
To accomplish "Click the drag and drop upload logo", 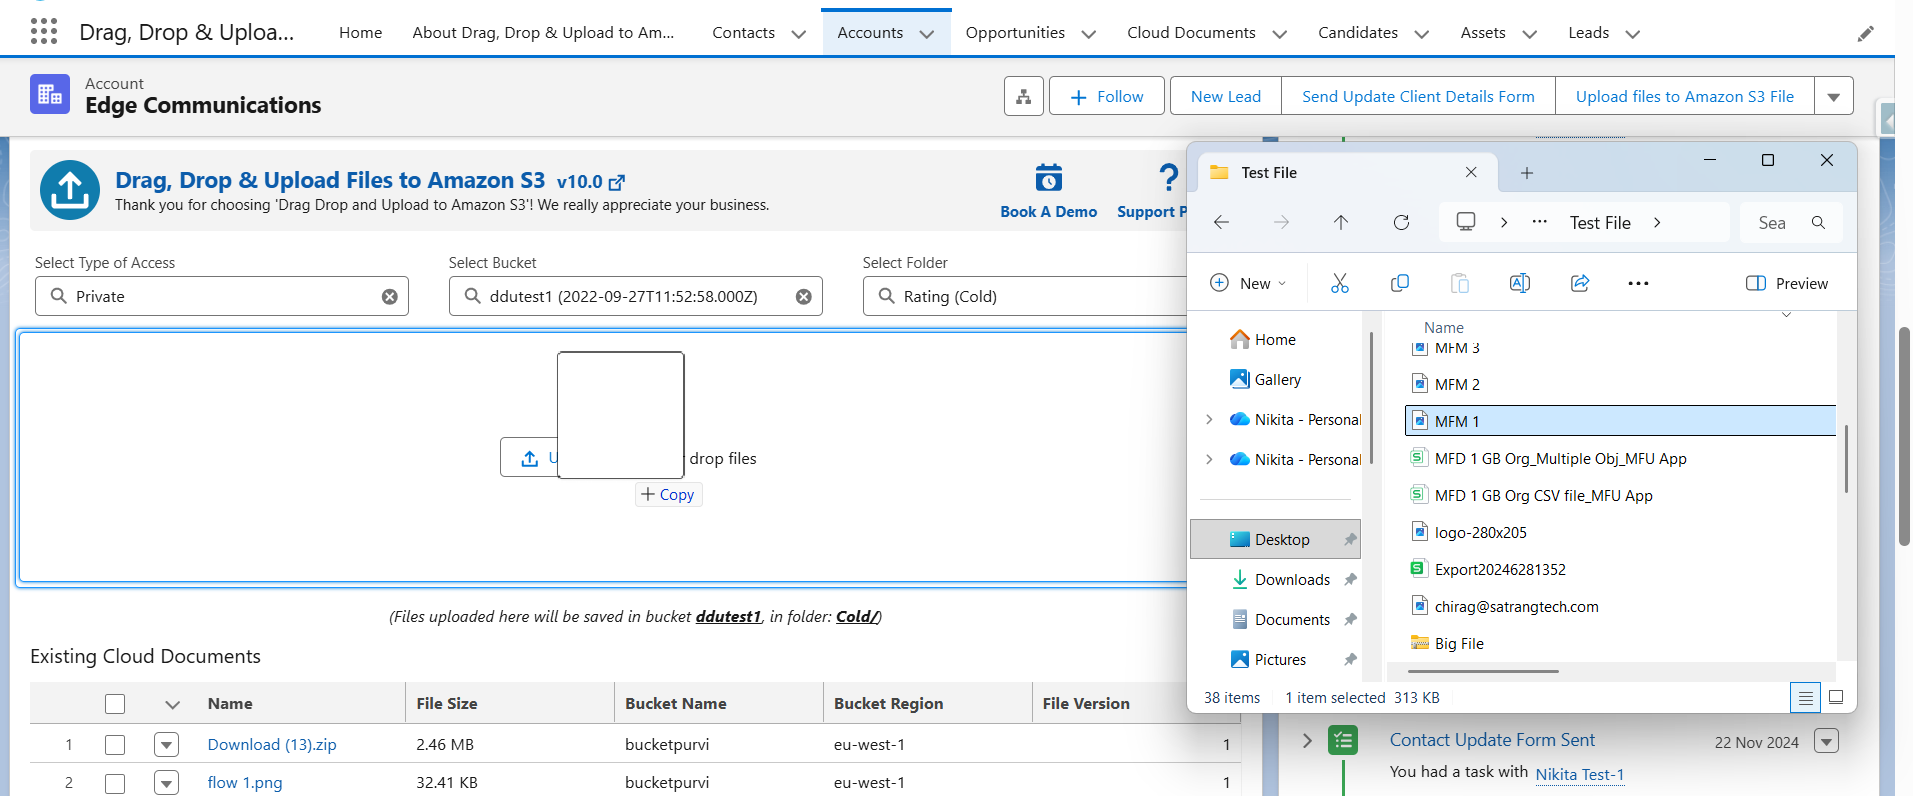I will [x=70, y=190].
